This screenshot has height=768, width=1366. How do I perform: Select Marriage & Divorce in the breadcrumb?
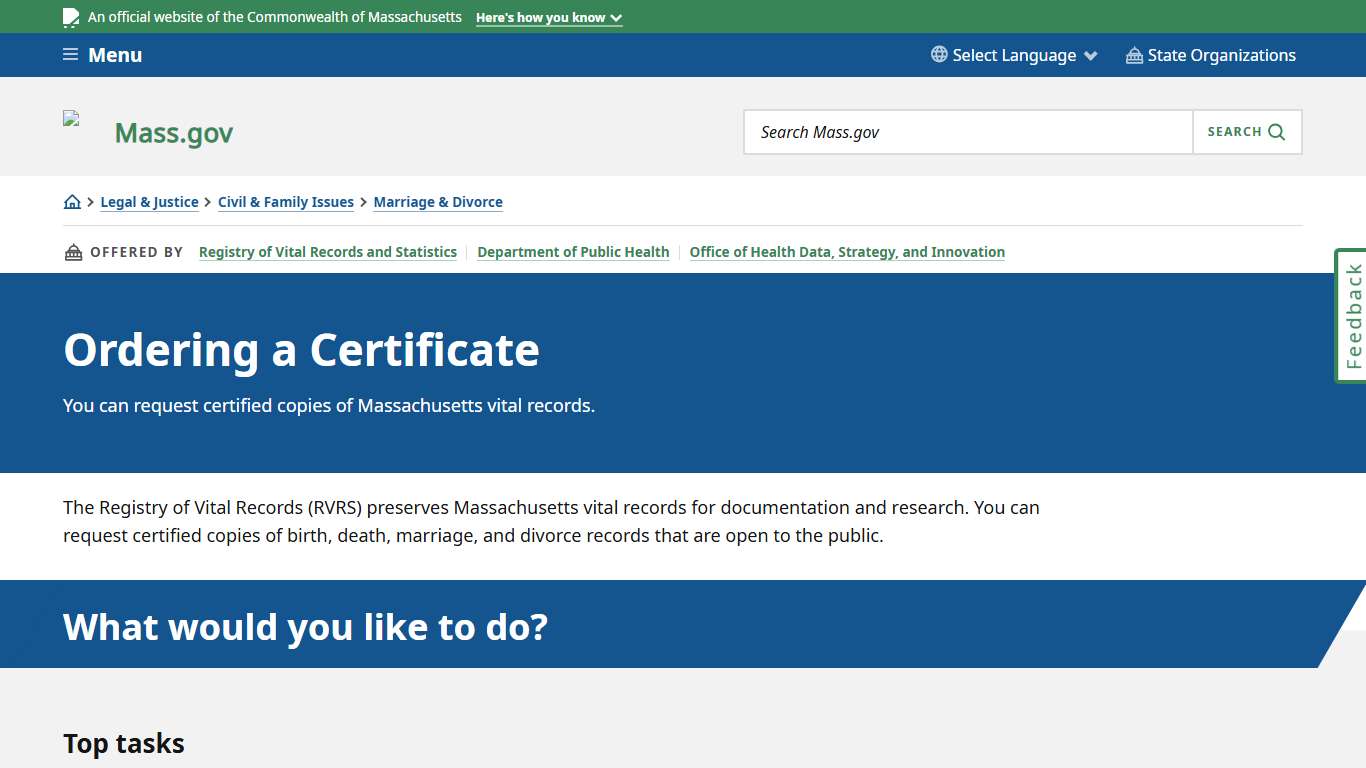pos(438,202)
